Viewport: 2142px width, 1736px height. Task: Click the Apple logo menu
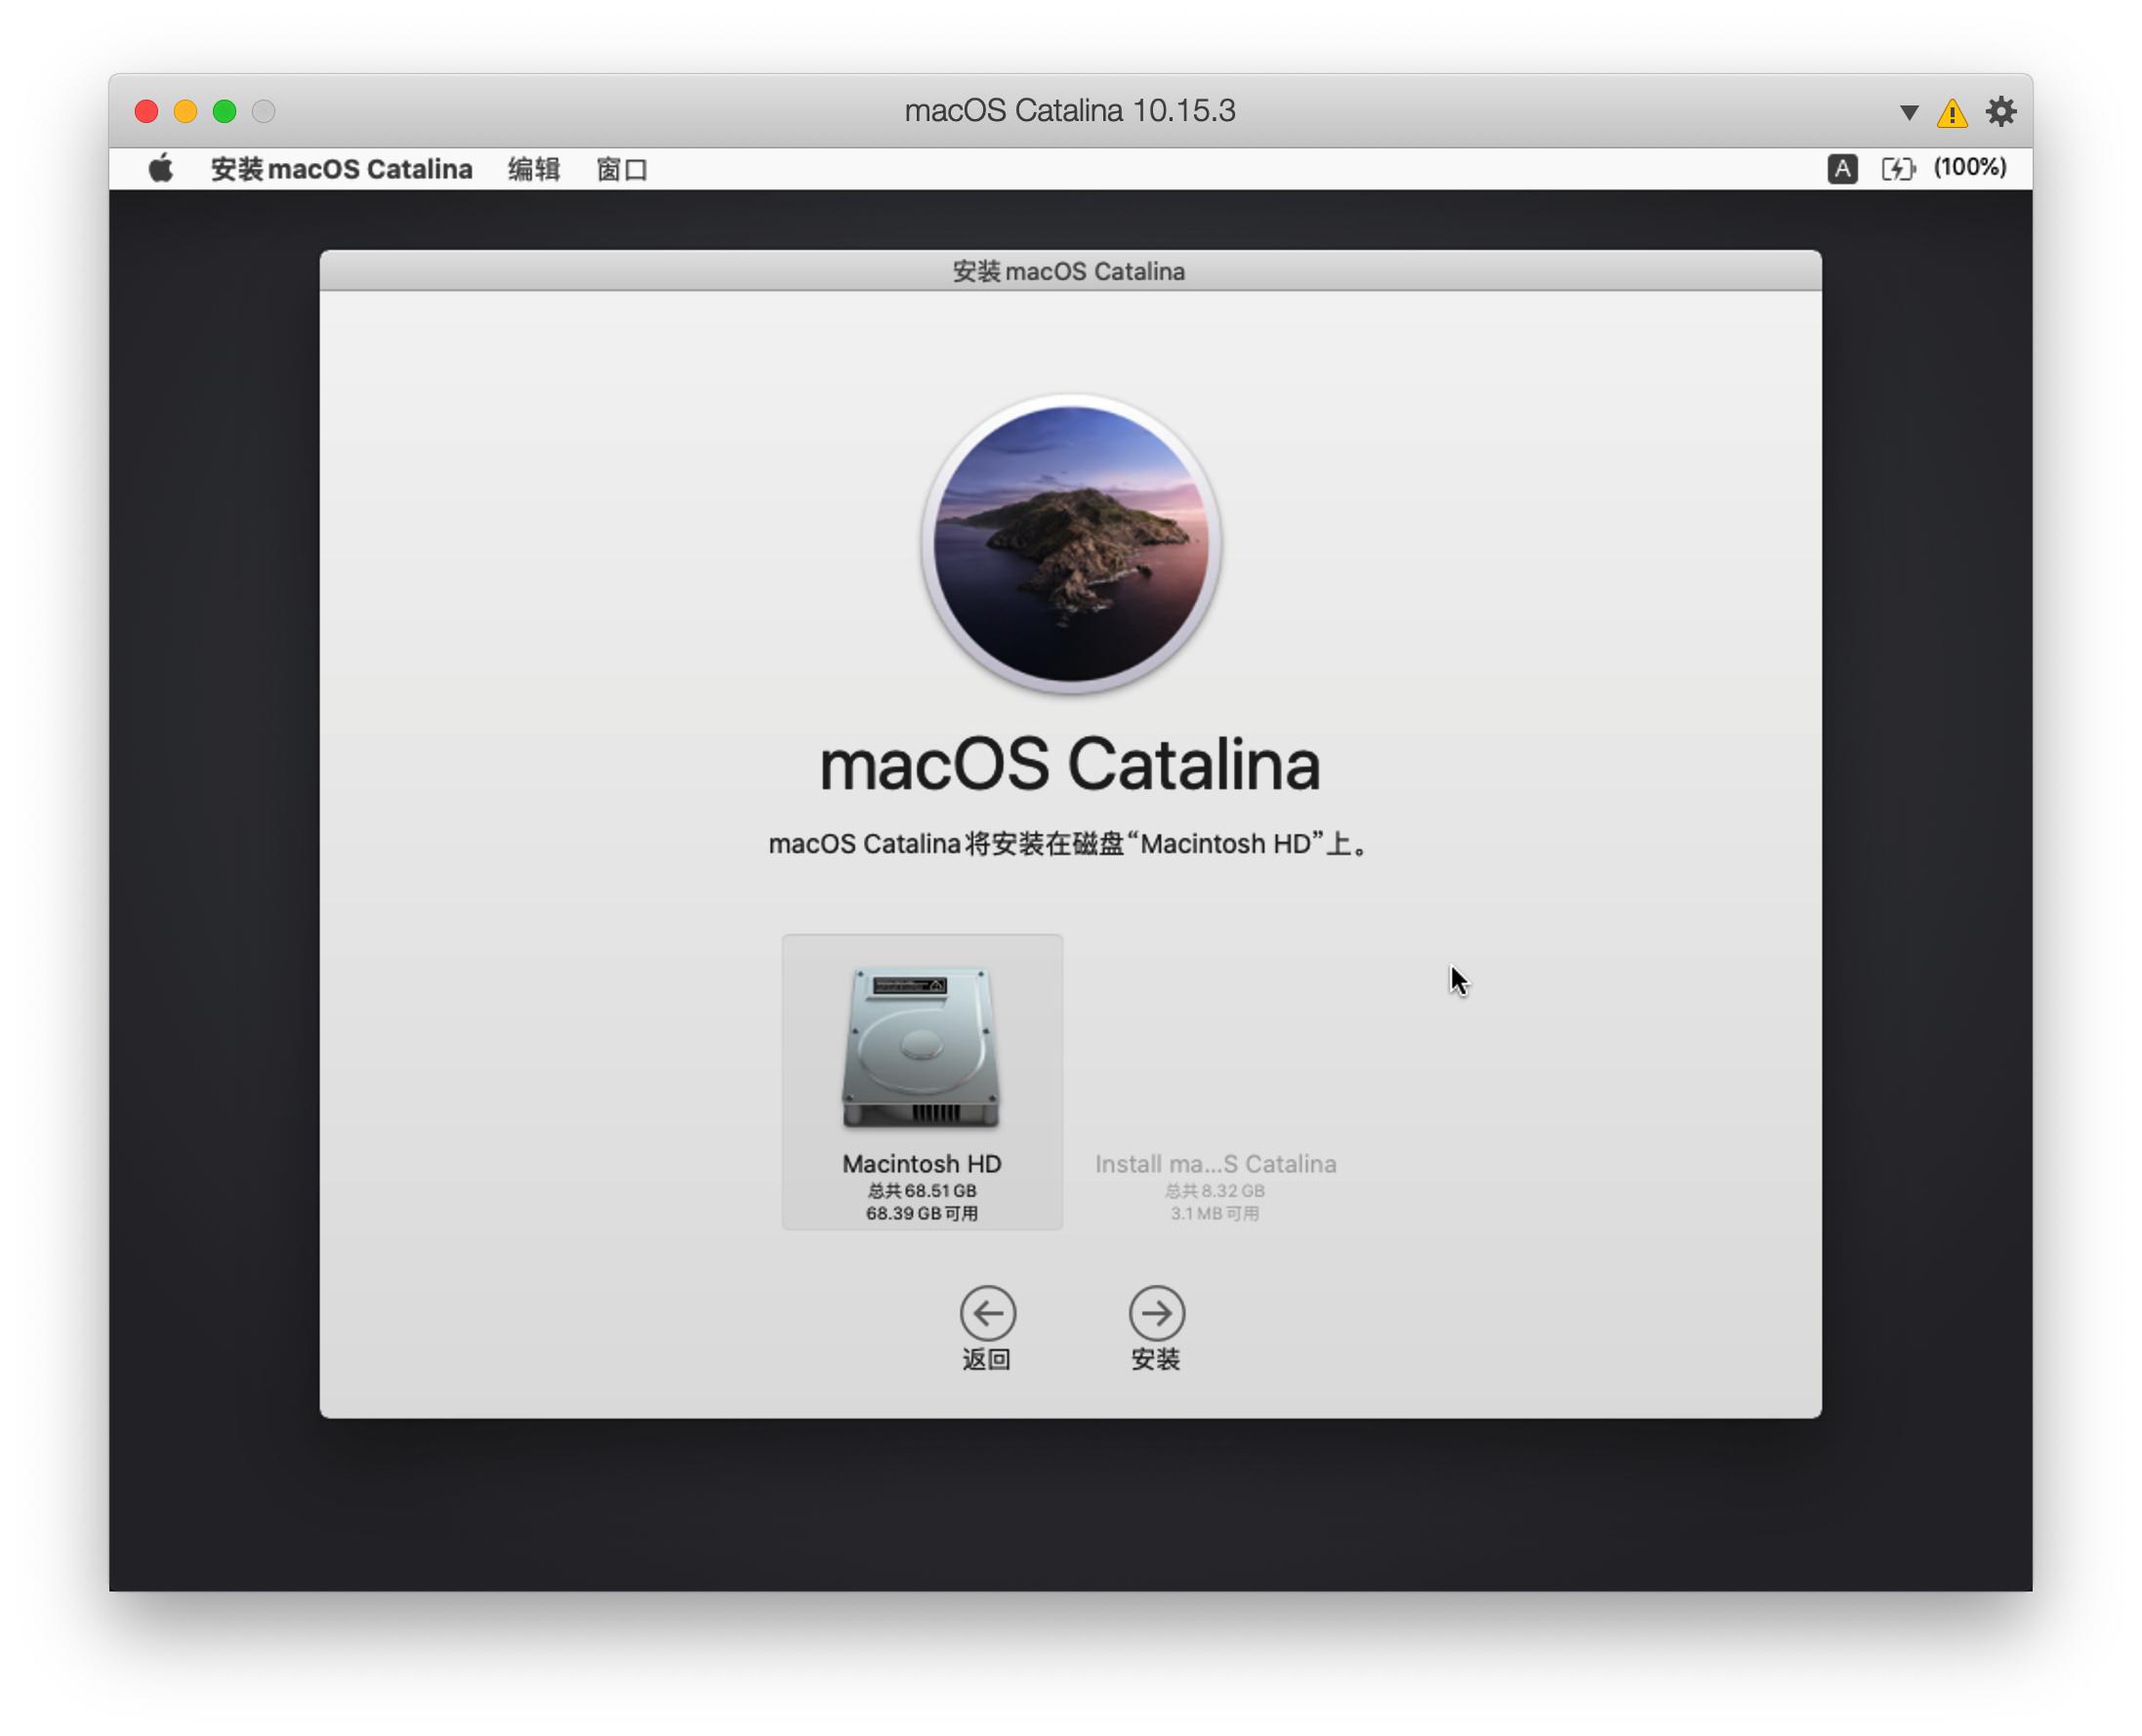tap(160, 169)
